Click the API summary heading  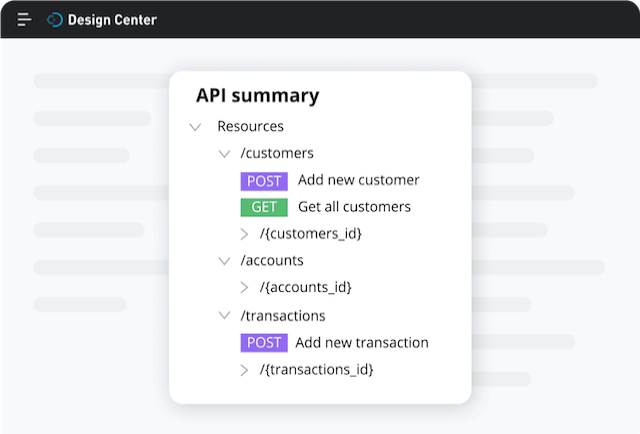tap(258, 96)
